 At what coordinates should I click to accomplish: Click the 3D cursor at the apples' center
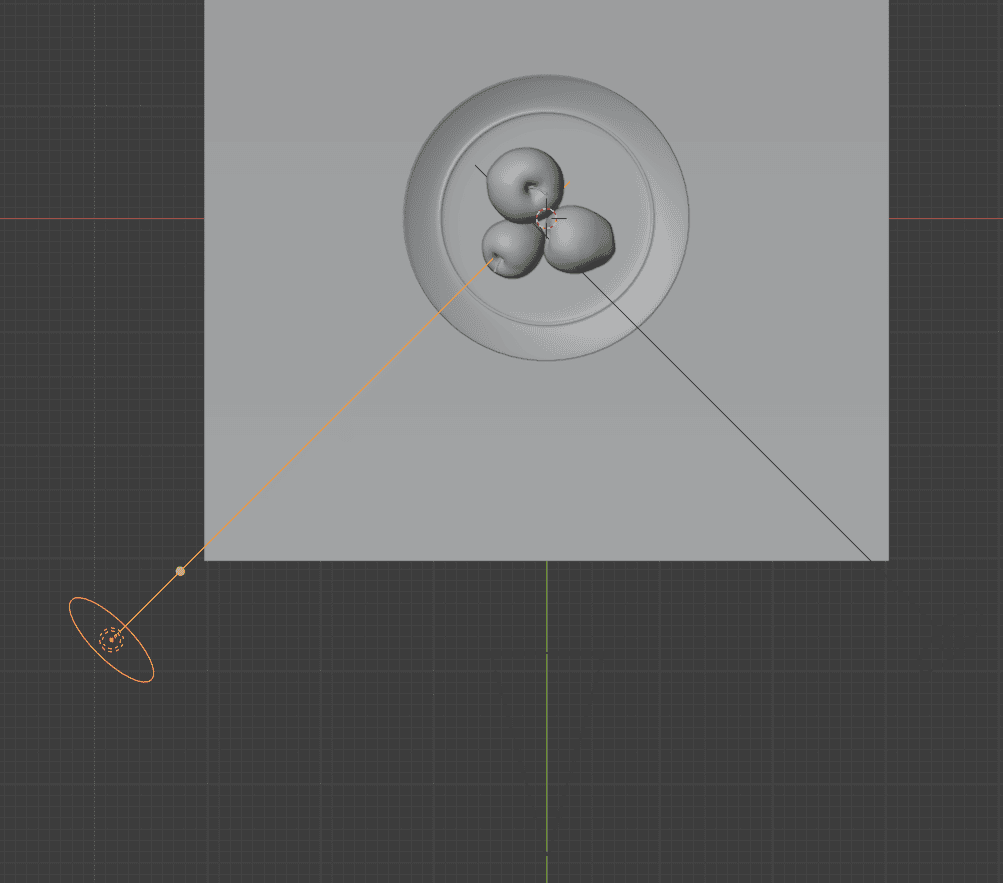click(547, 220)
